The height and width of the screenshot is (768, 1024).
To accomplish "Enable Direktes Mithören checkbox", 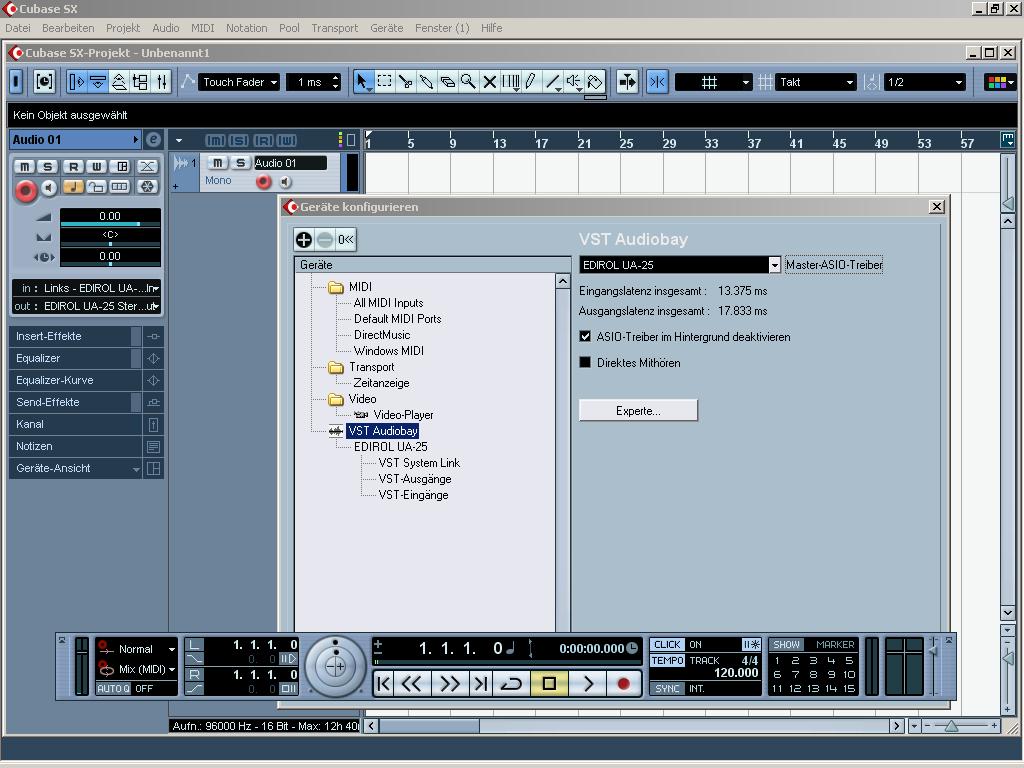I will coord(585,362).
